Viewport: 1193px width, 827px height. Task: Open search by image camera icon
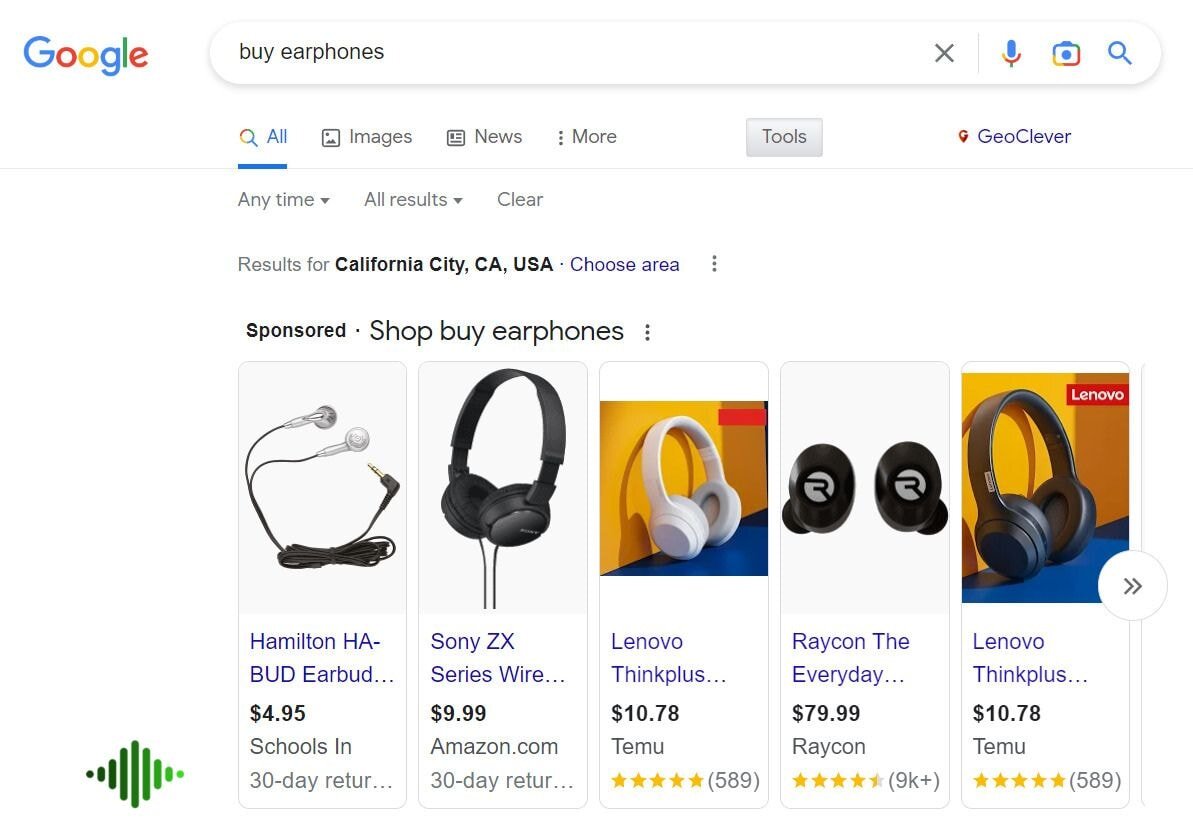(1066, 53)
